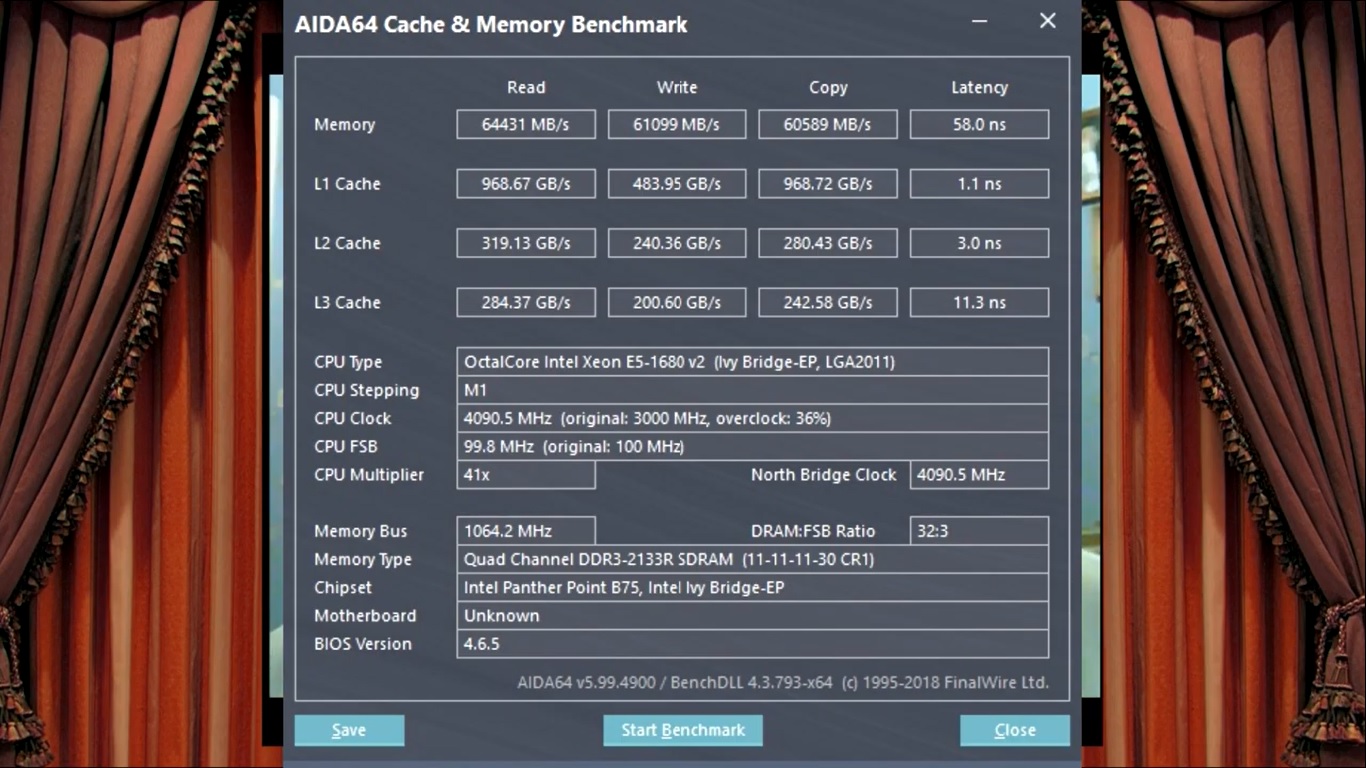Click the North Bridge Clock label
The height and width of the screenshot is (768, 1366).
coord(824,475)
